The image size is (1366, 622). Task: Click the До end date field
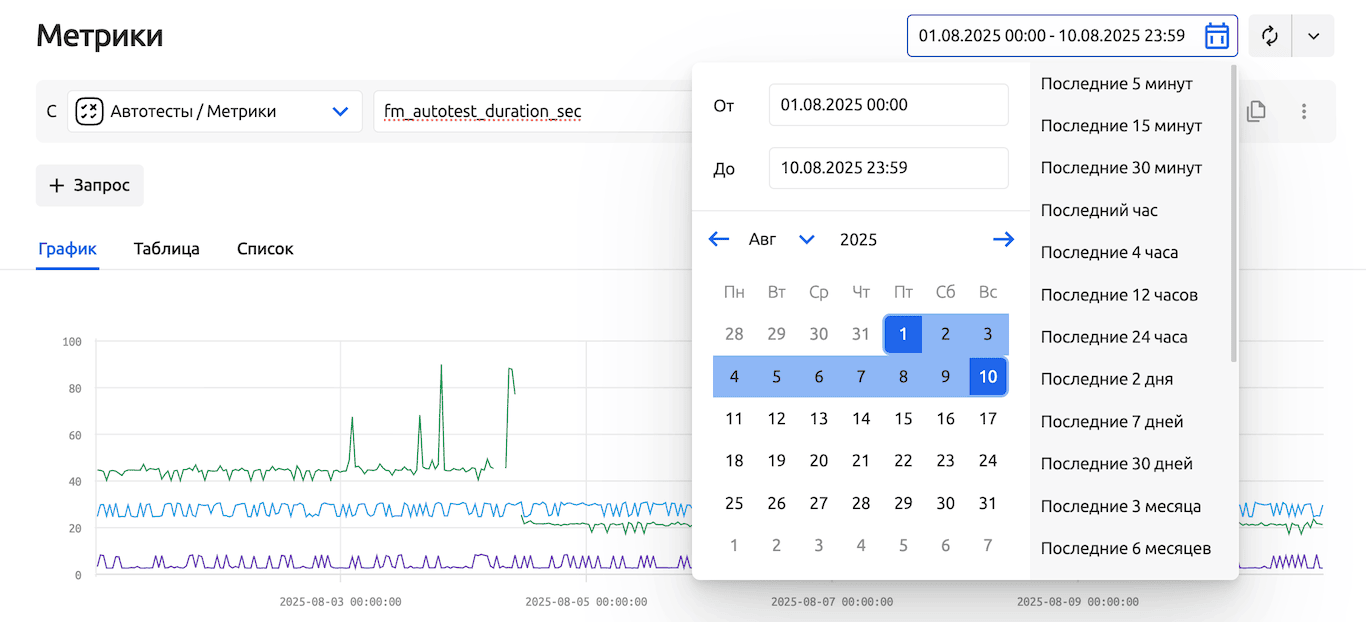888,168
